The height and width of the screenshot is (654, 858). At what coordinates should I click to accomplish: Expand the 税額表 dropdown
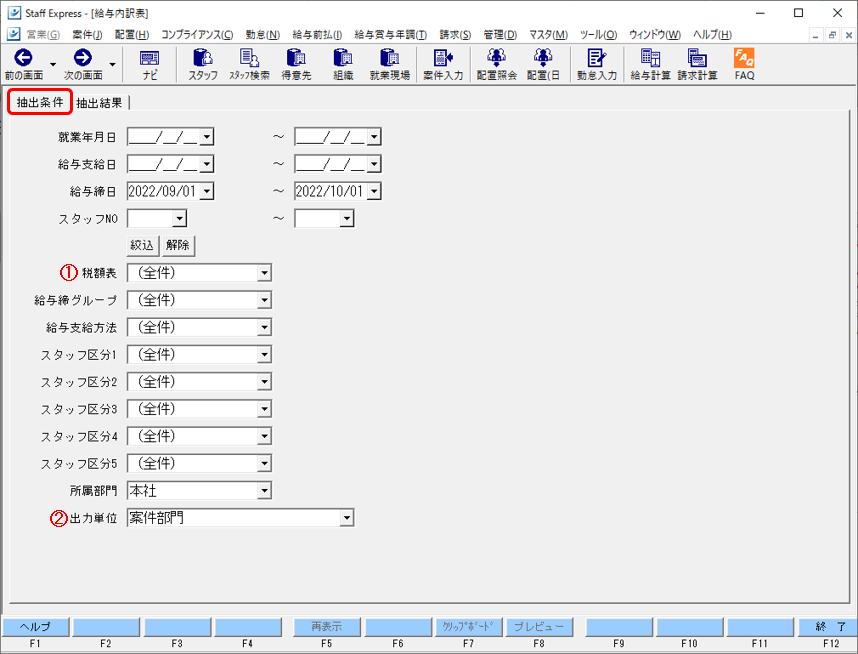tap(264, 273)
